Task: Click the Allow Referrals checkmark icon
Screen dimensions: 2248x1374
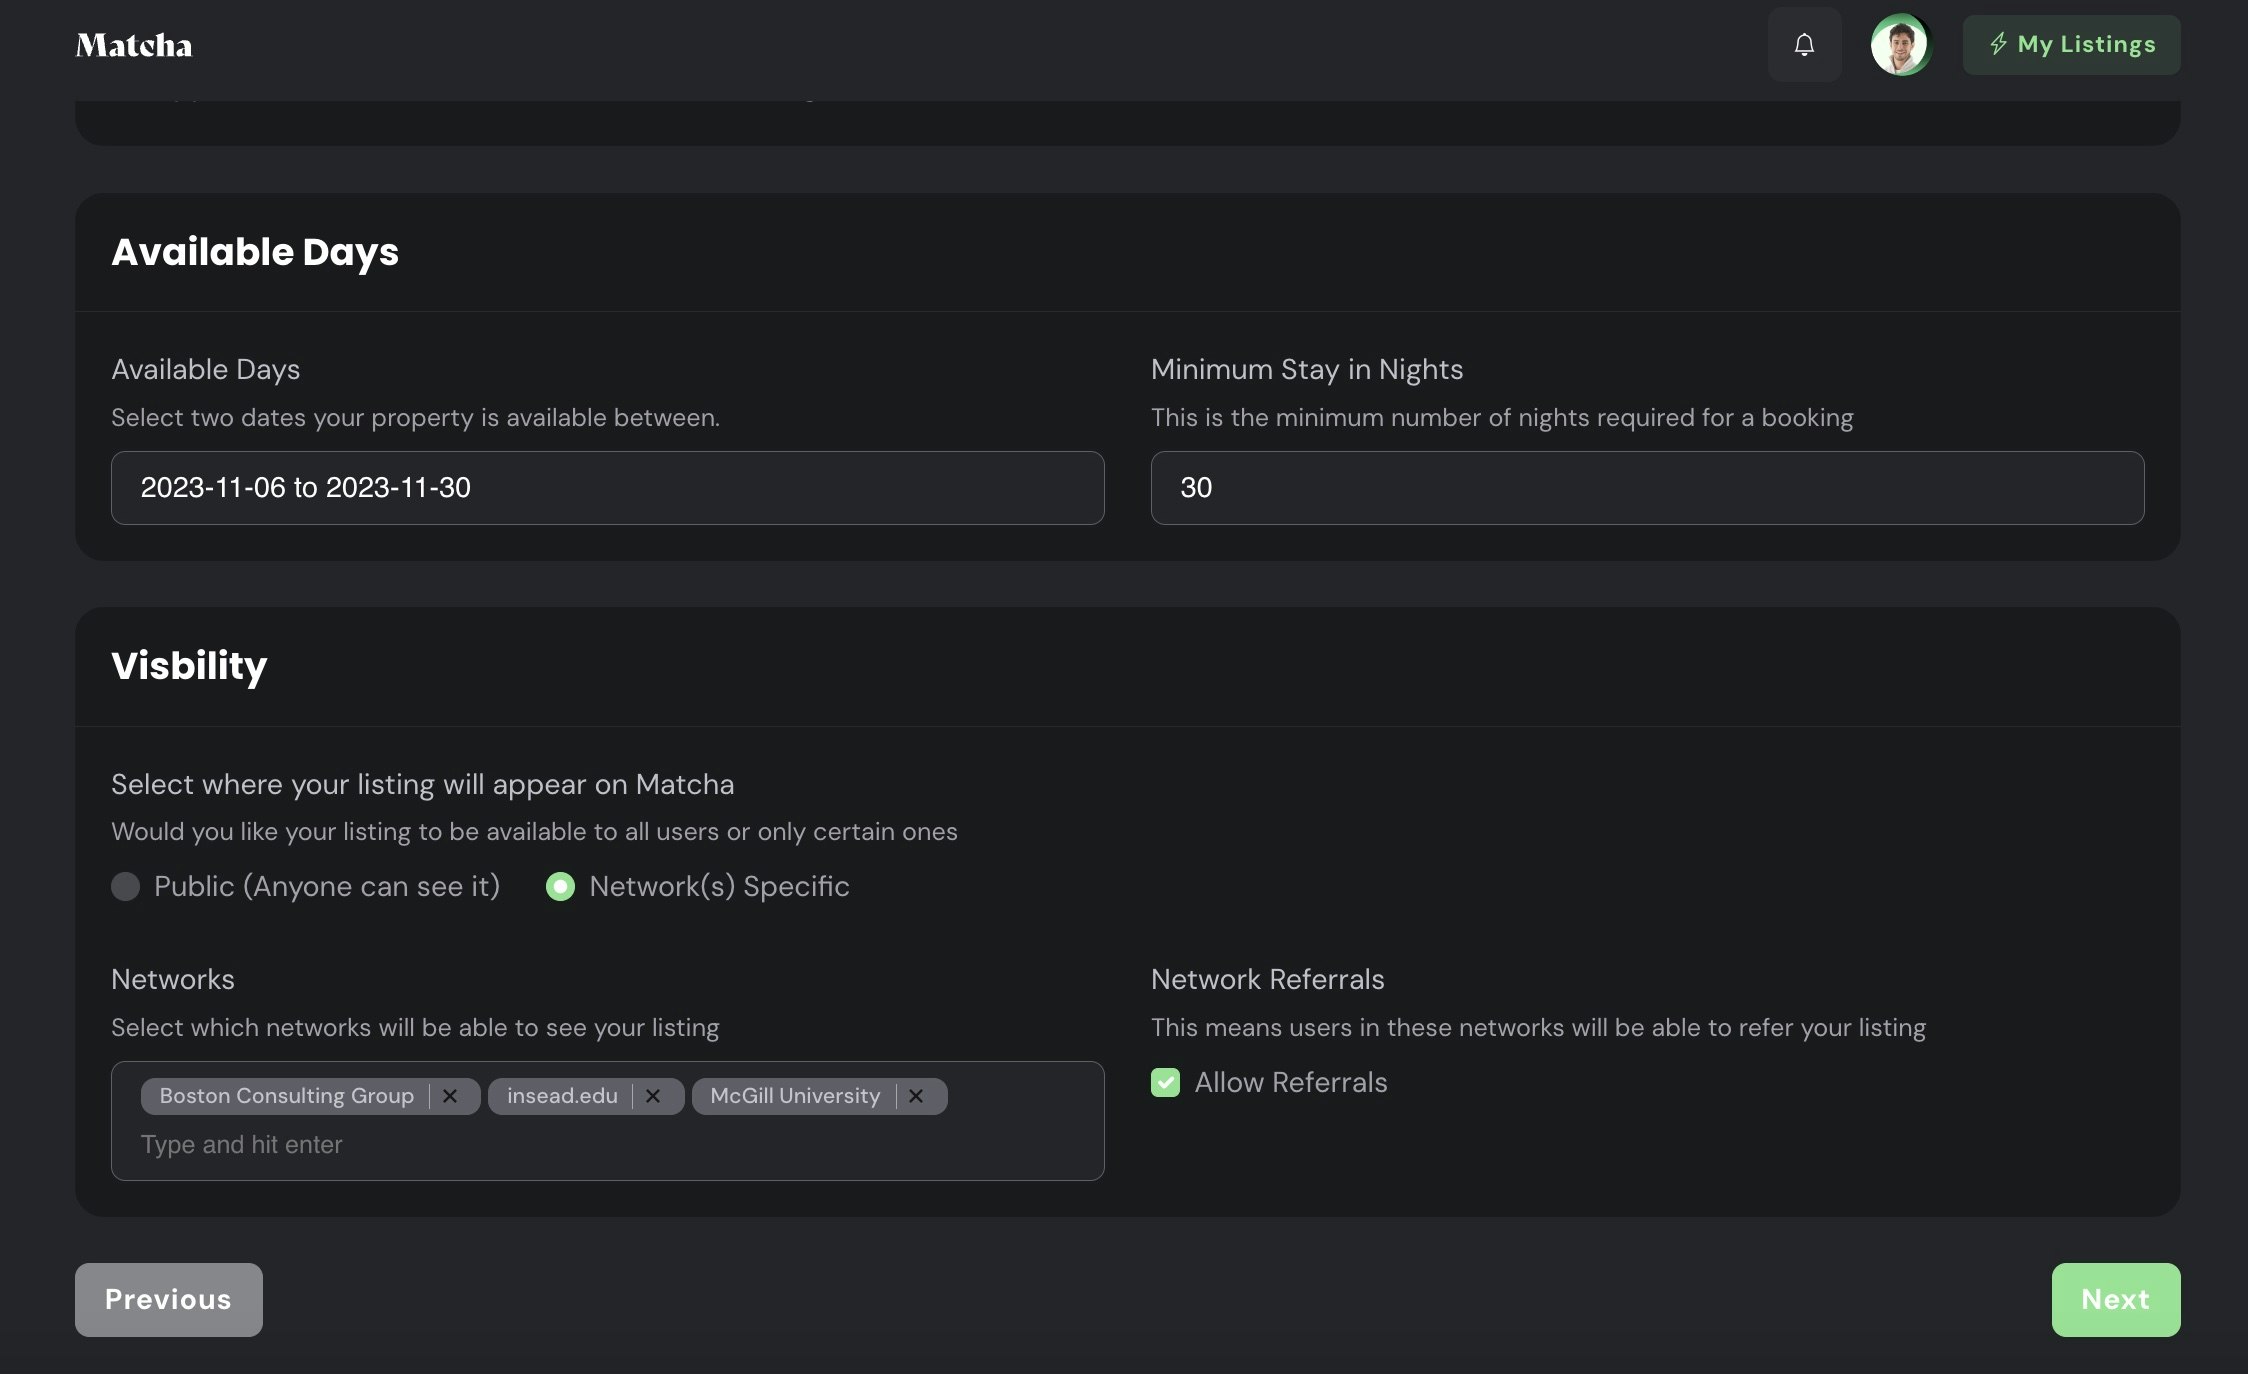Action: click(1165, 1082)
